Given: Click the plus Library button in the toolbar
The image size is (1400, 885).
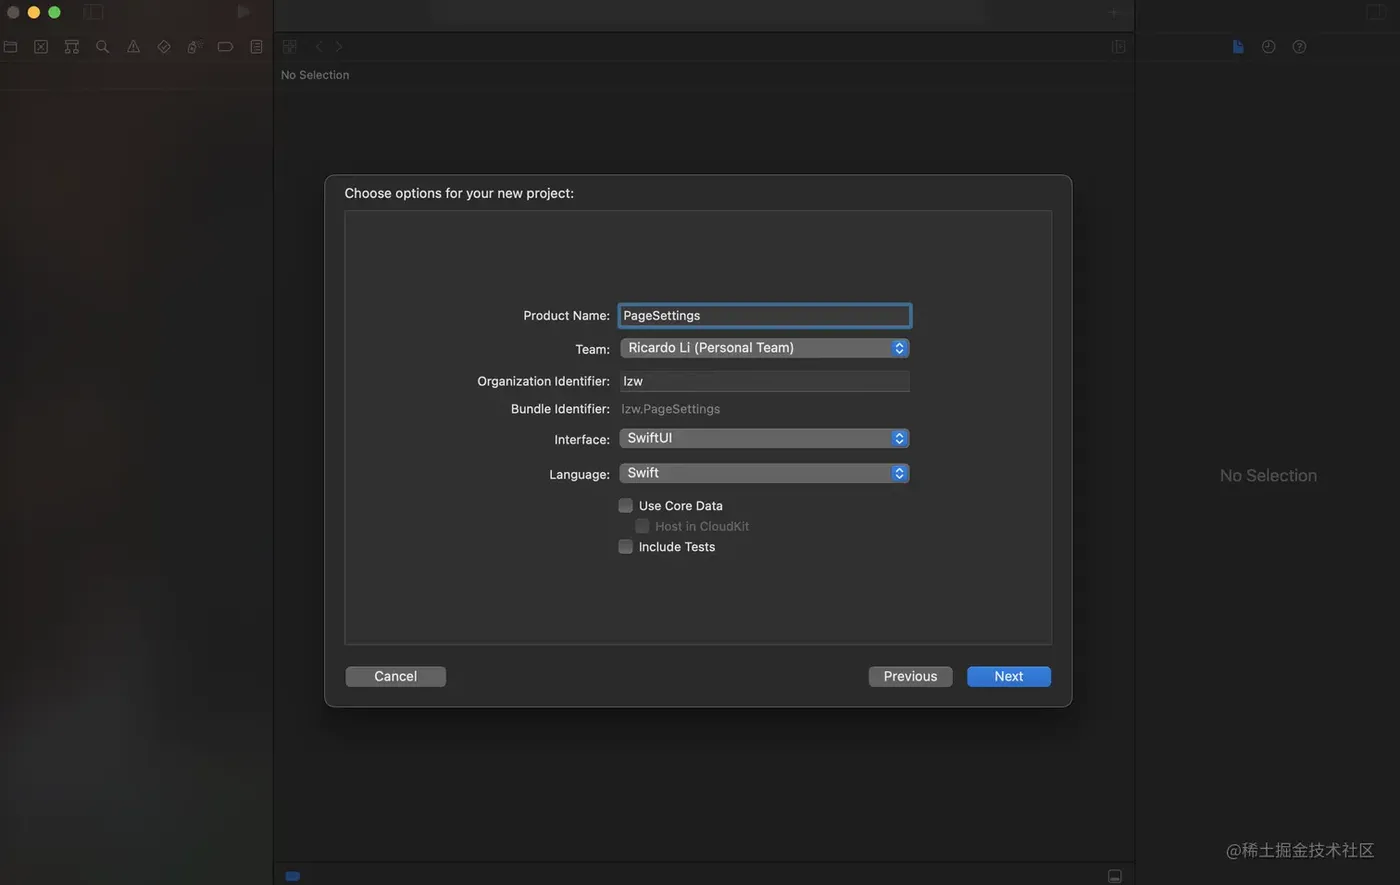Looking at the screenshot, I should tap(1113, 12).
